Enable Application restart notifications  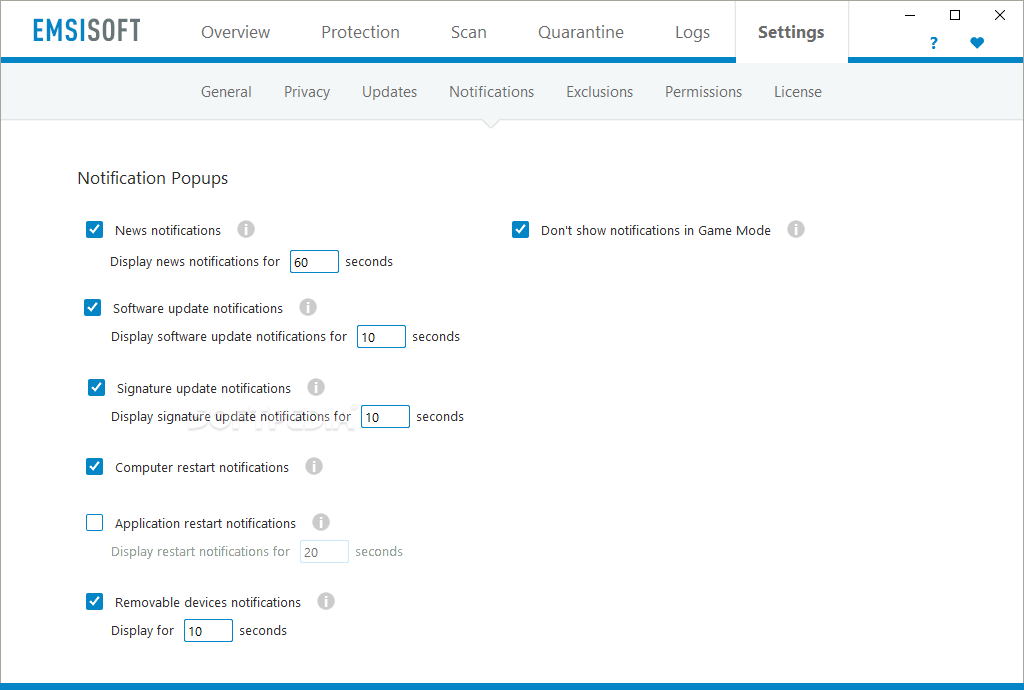[95, 523]
